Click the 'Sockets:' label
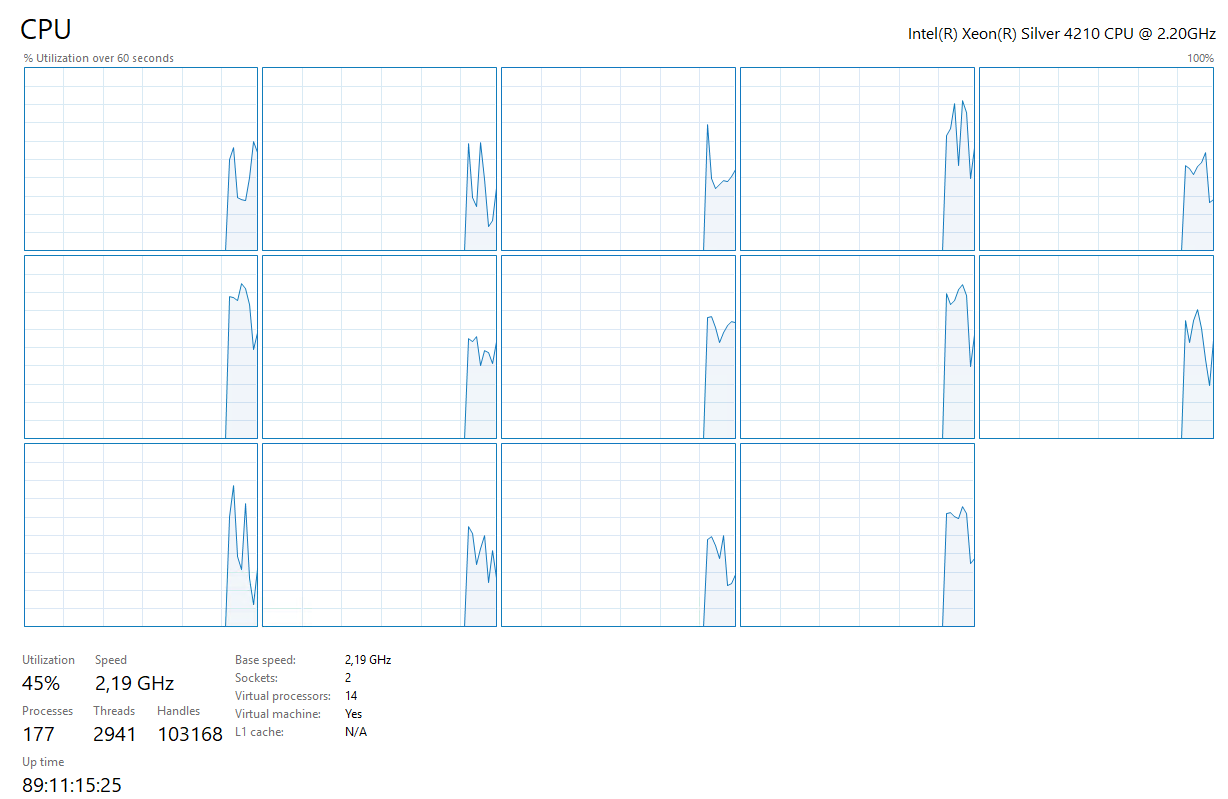Screen dimensions: 1228x799 (x=256, y=678)
